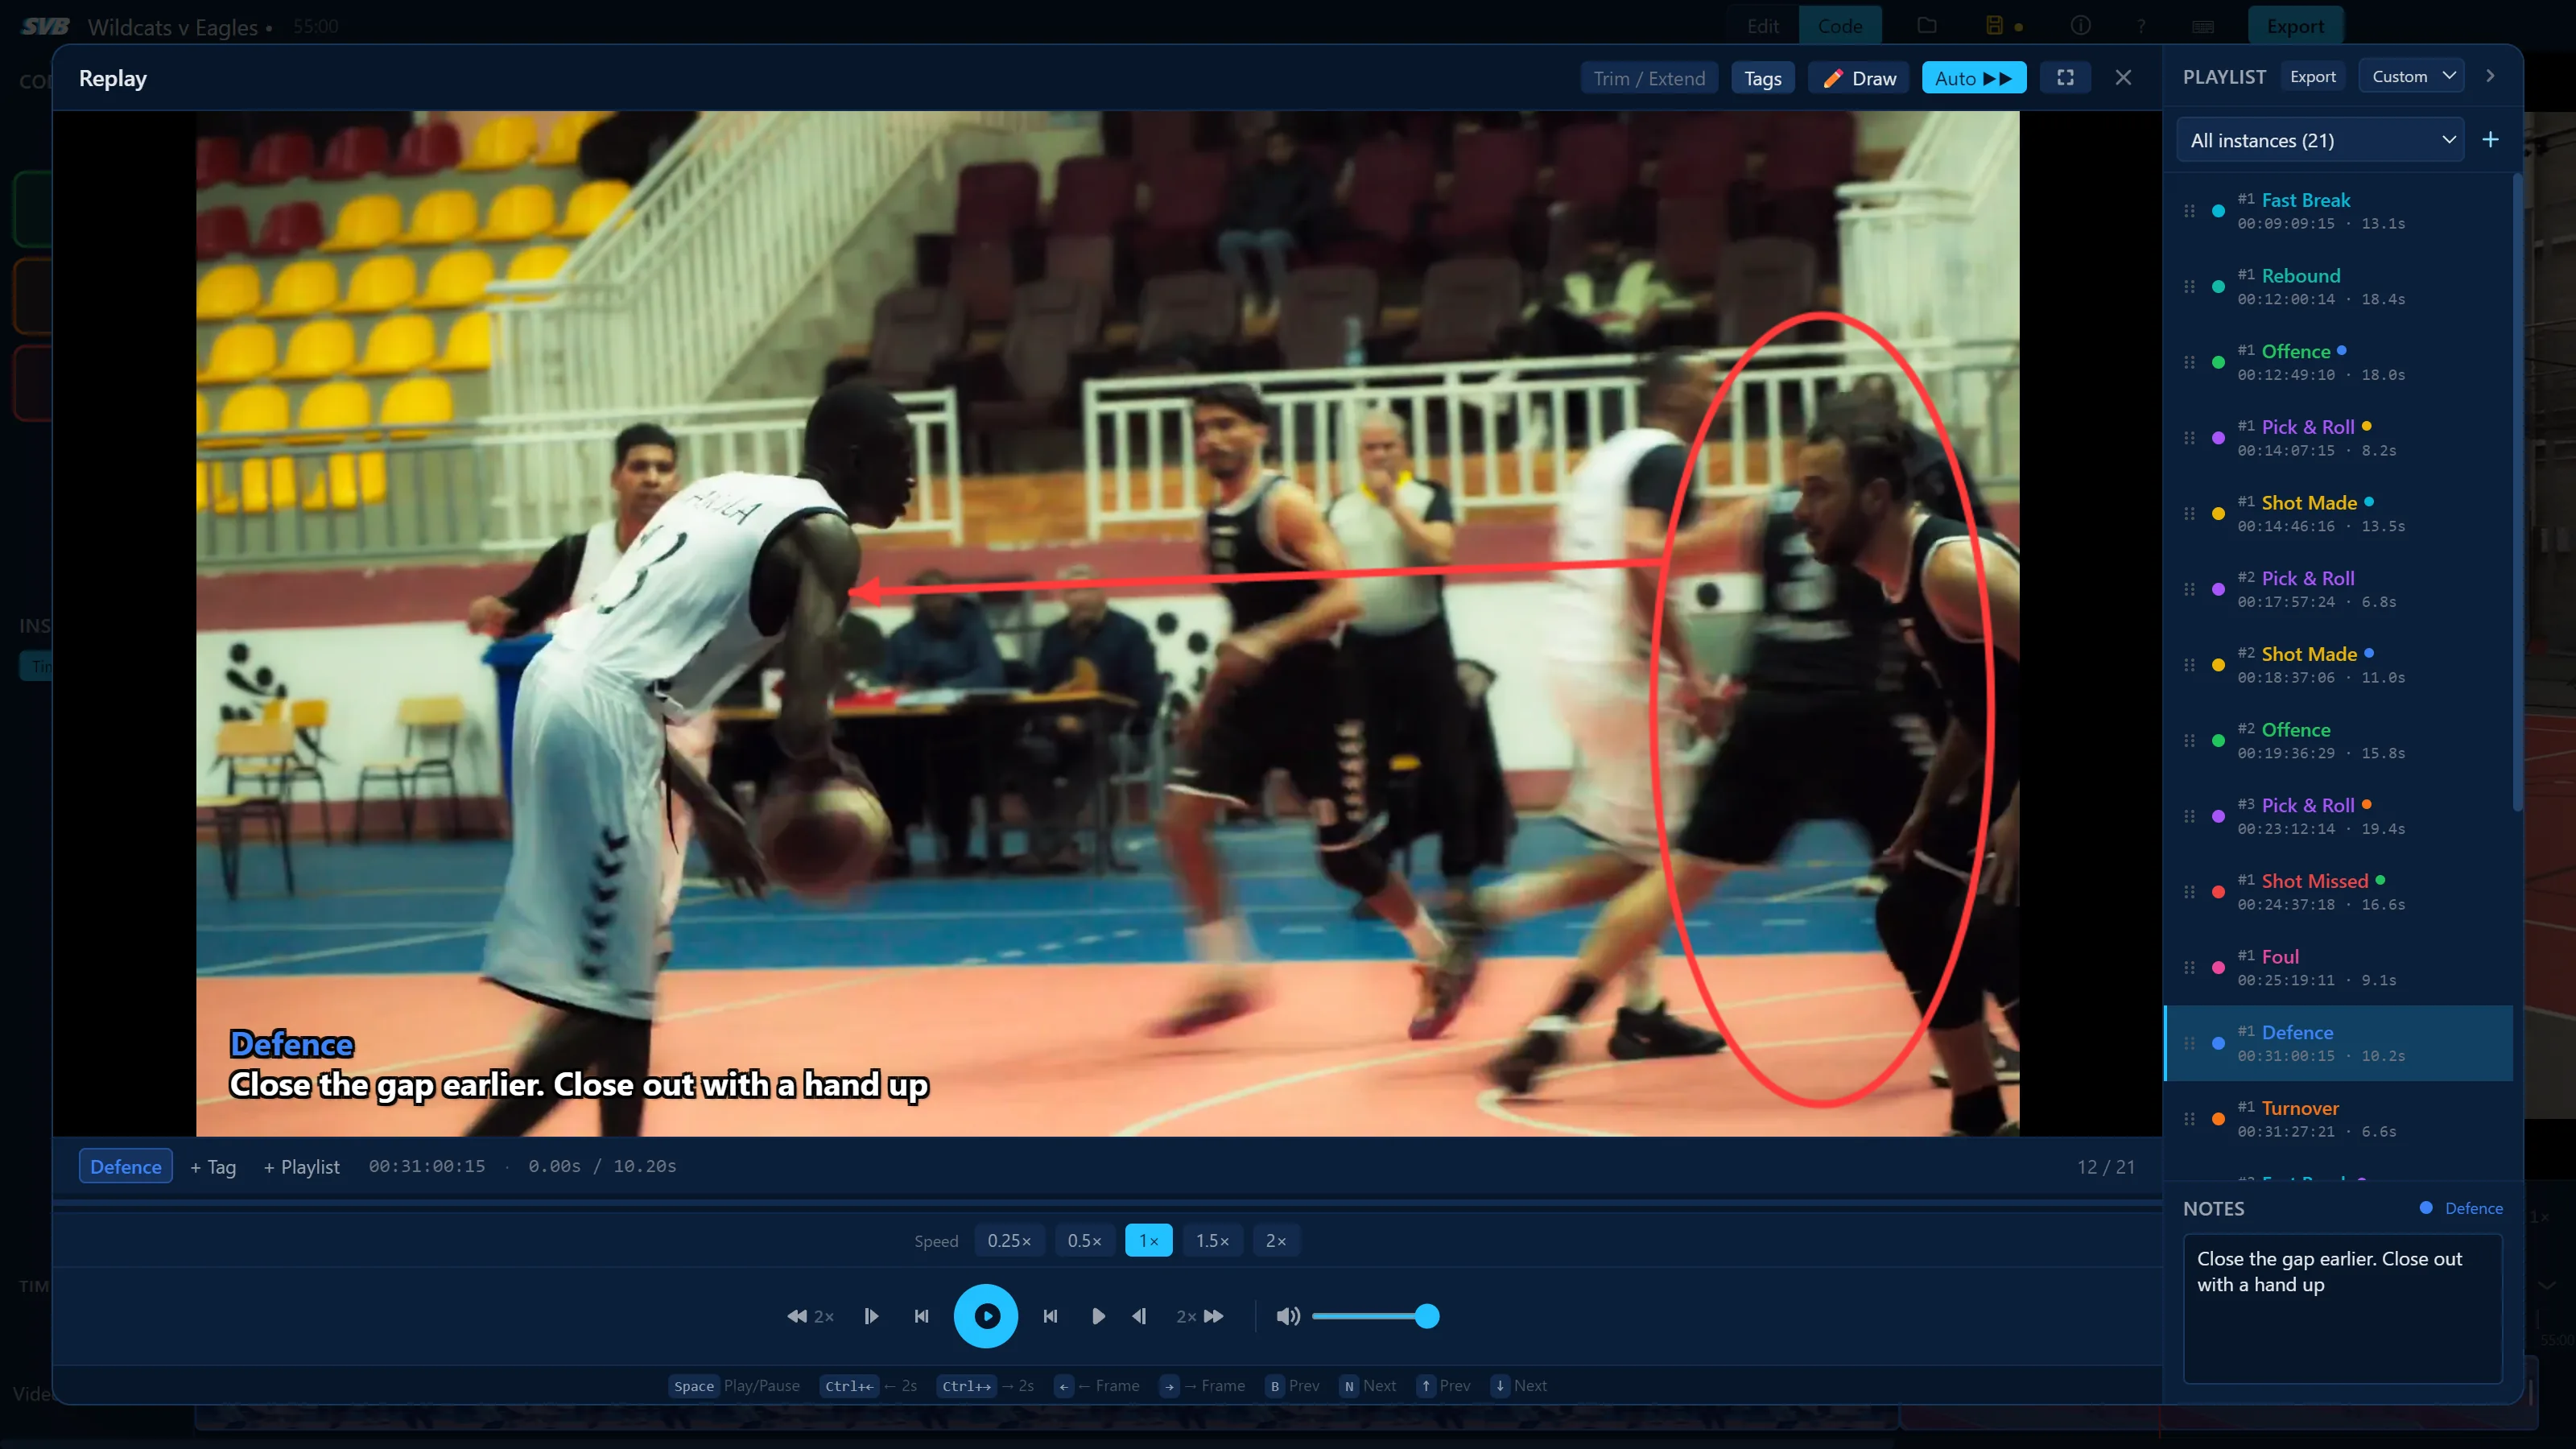
Task: Click the bar-and-triangle step icon next to rewind 2x
Action: point(871,1316)
